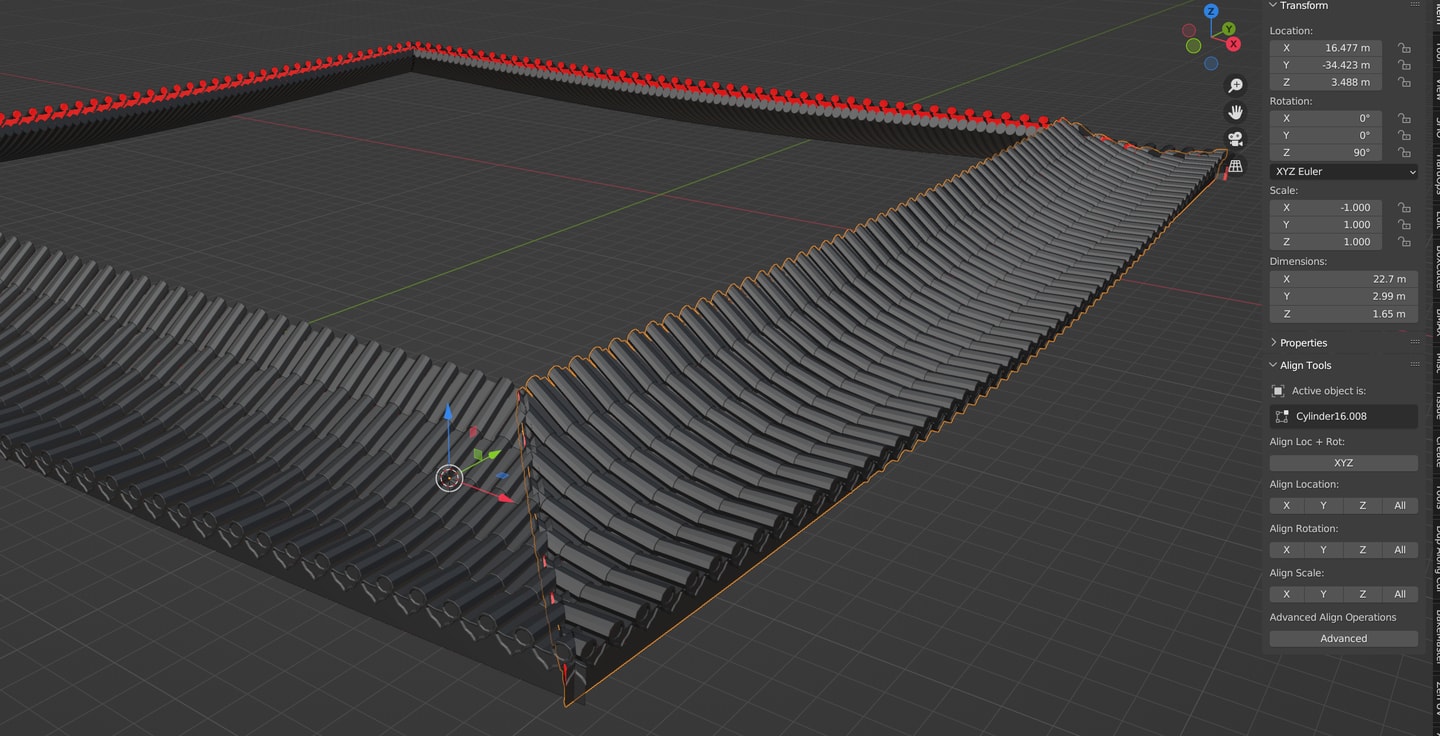Click the Location Y field -34.423 m
1440x736 pixels.
tap(1326, 65)
